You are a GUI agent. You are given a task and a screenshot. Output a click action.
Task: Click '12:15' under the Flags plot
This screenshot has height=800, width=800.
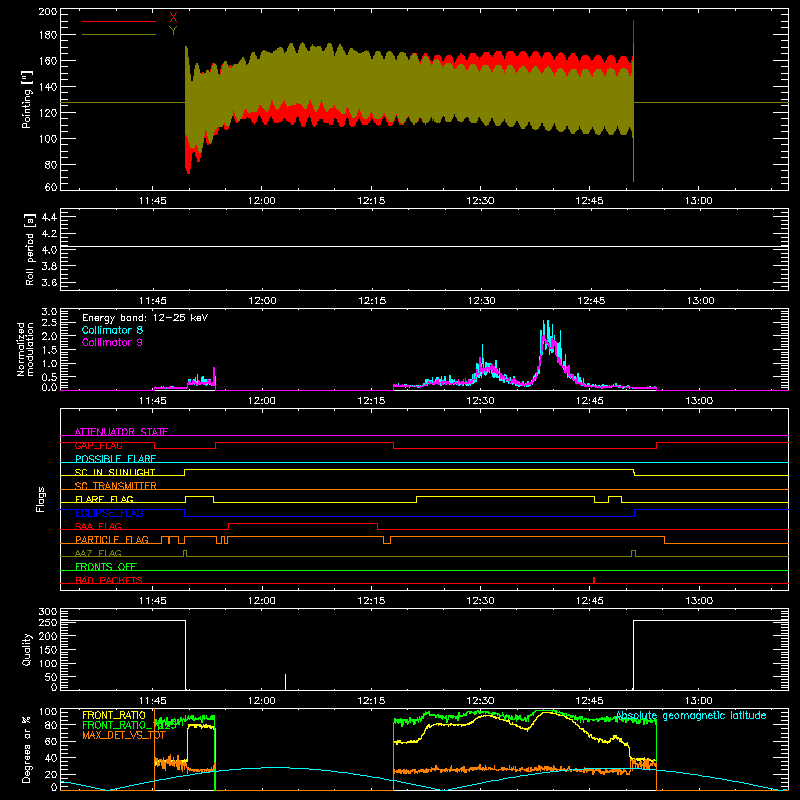tap(371, 601)
